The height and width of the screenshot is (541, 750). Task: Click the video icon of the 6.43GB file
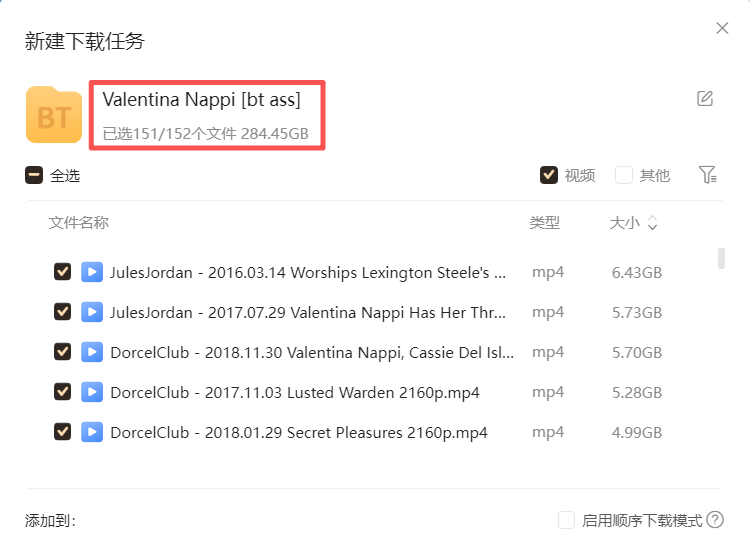click(x=92, y=272)
